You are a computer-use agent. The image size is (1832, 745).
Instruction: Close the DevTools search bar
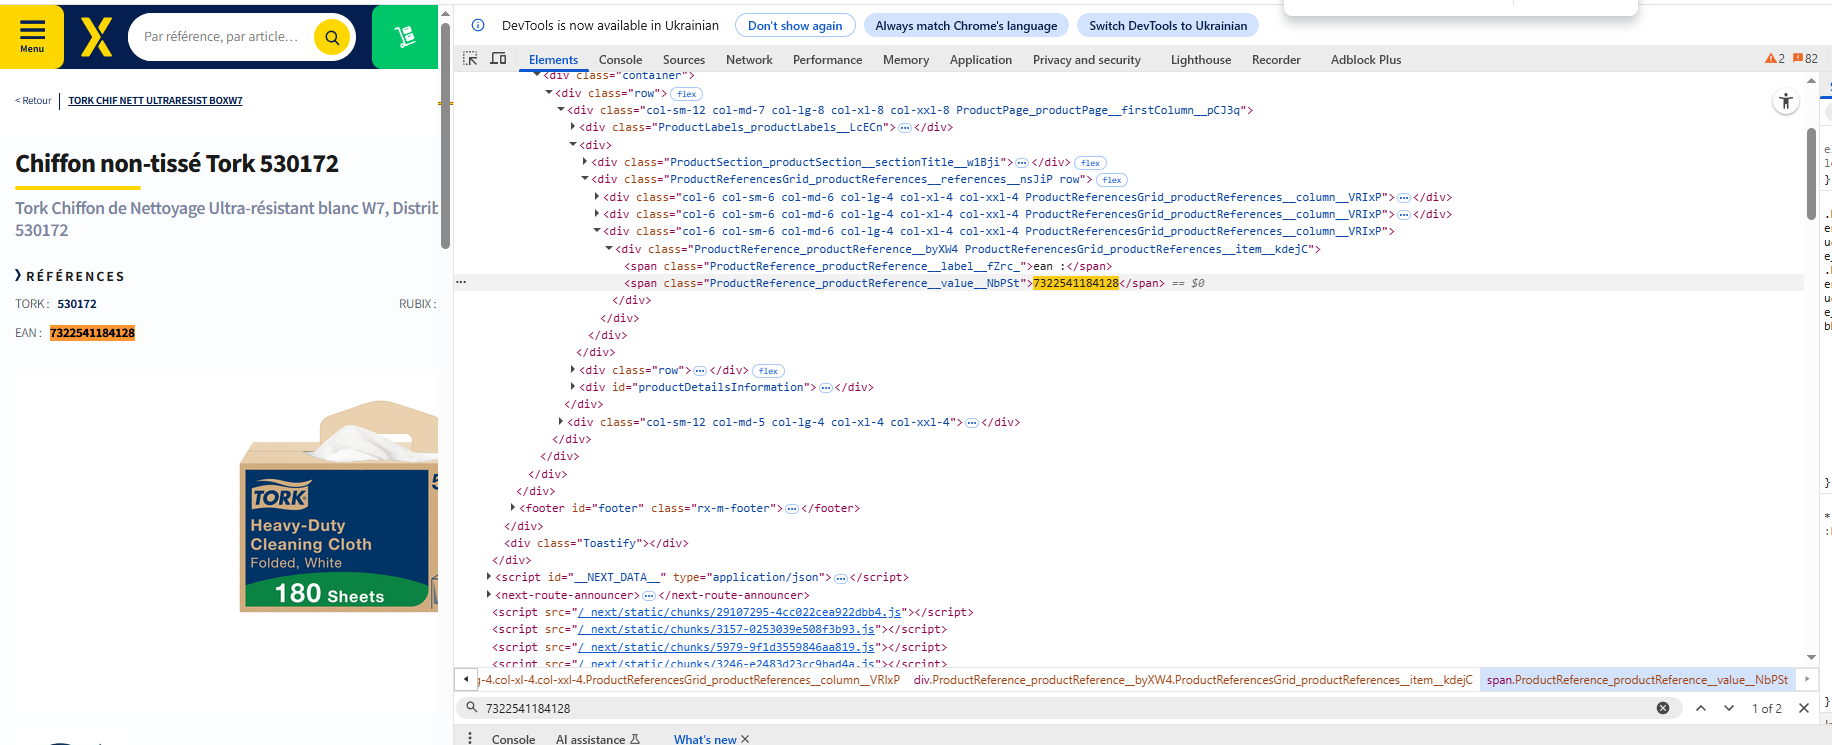tap(1804, 708)
